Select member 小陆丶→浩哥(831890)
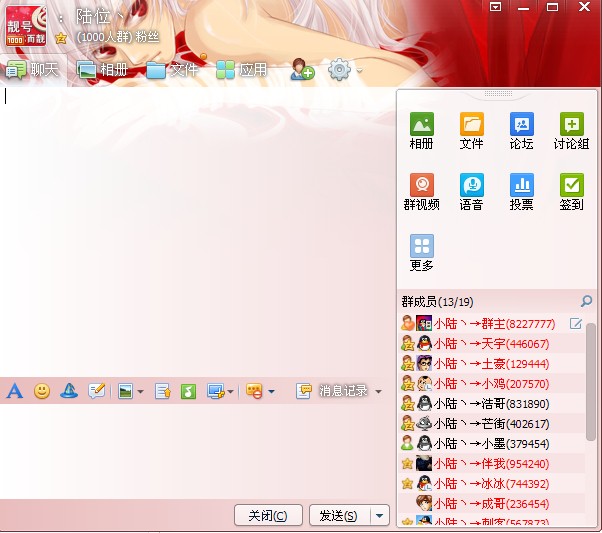Image resolution: width=602 pixels, height=533 pixels. pyautogui.click(x=491, y=404)
